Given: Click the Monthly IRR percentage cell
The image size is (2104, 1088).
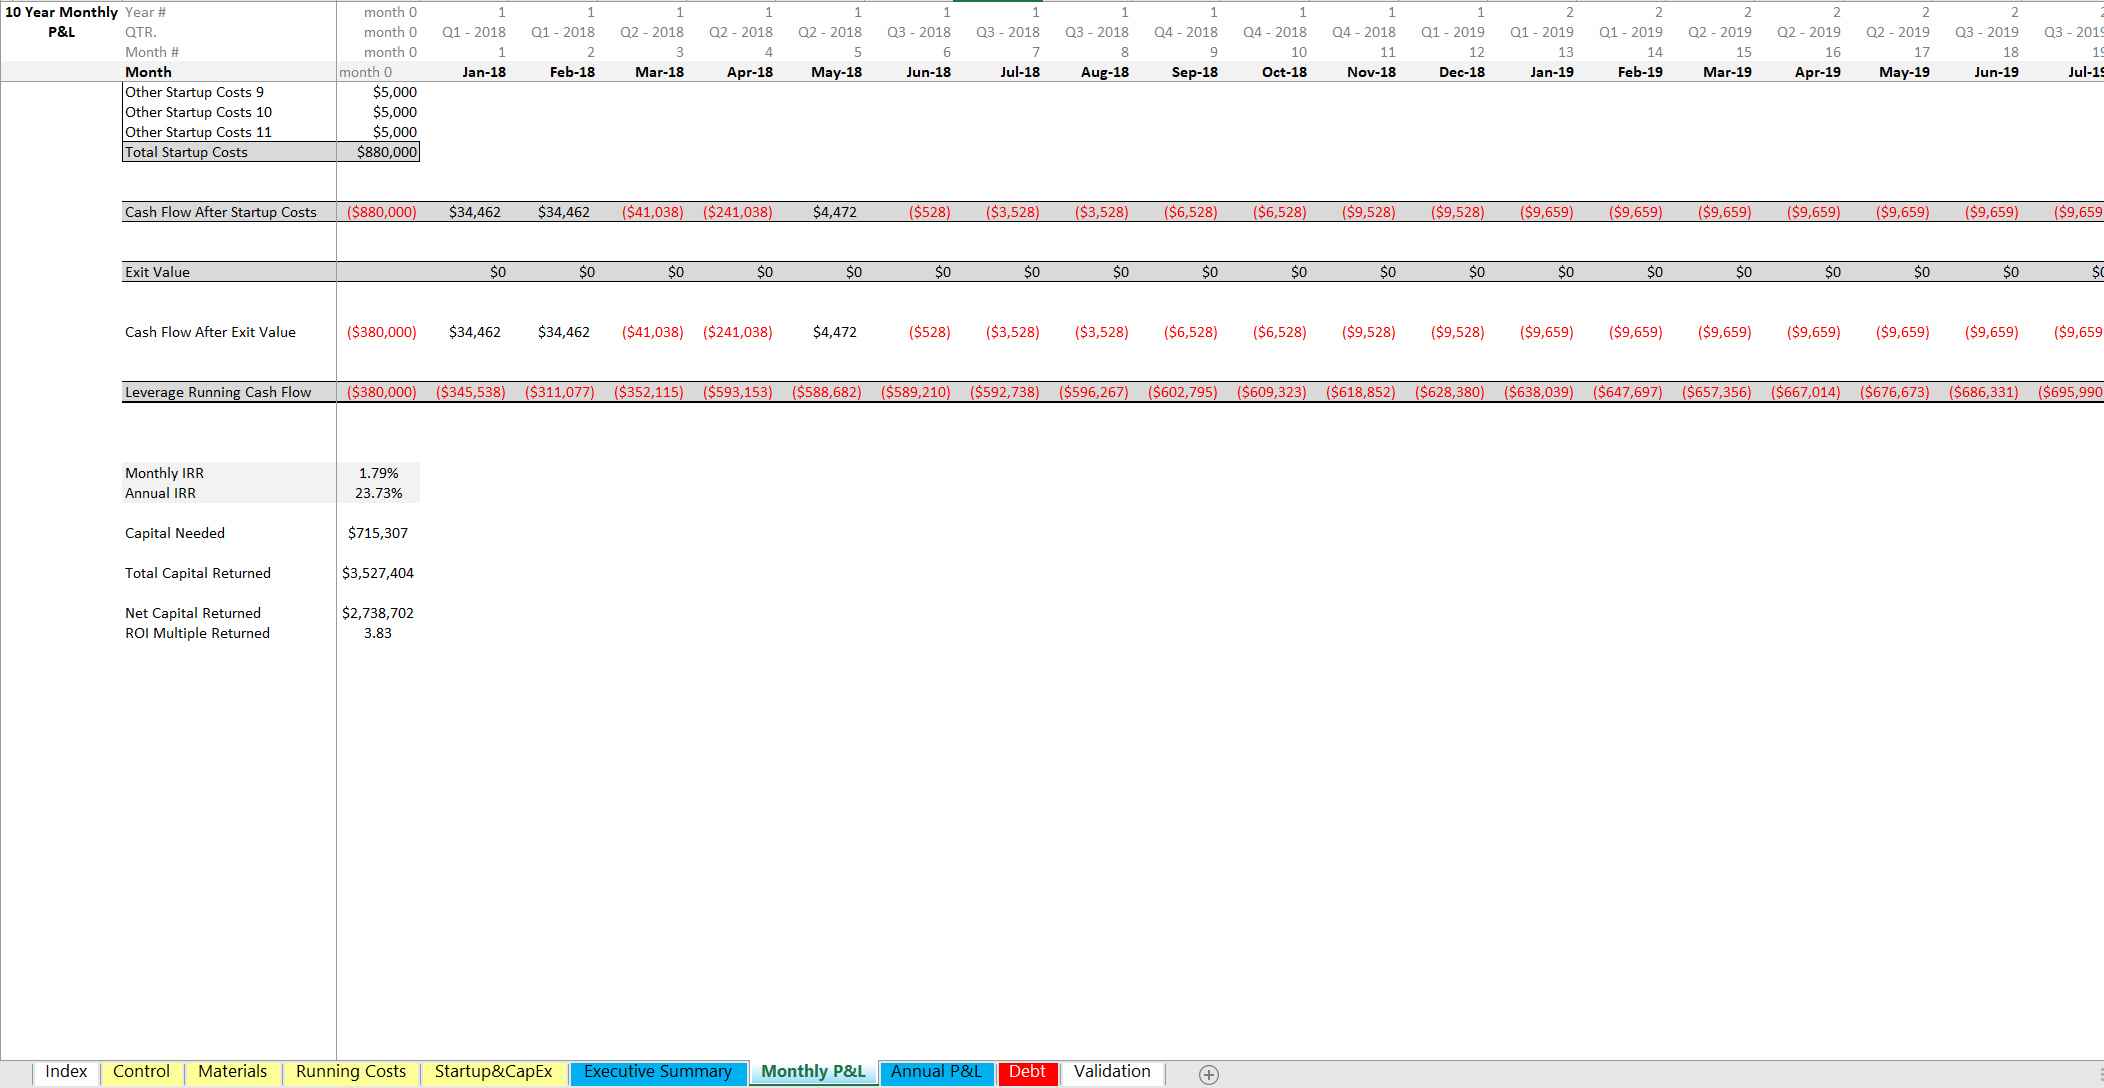Looking at the screenshot, I should (x=378, y=472).
